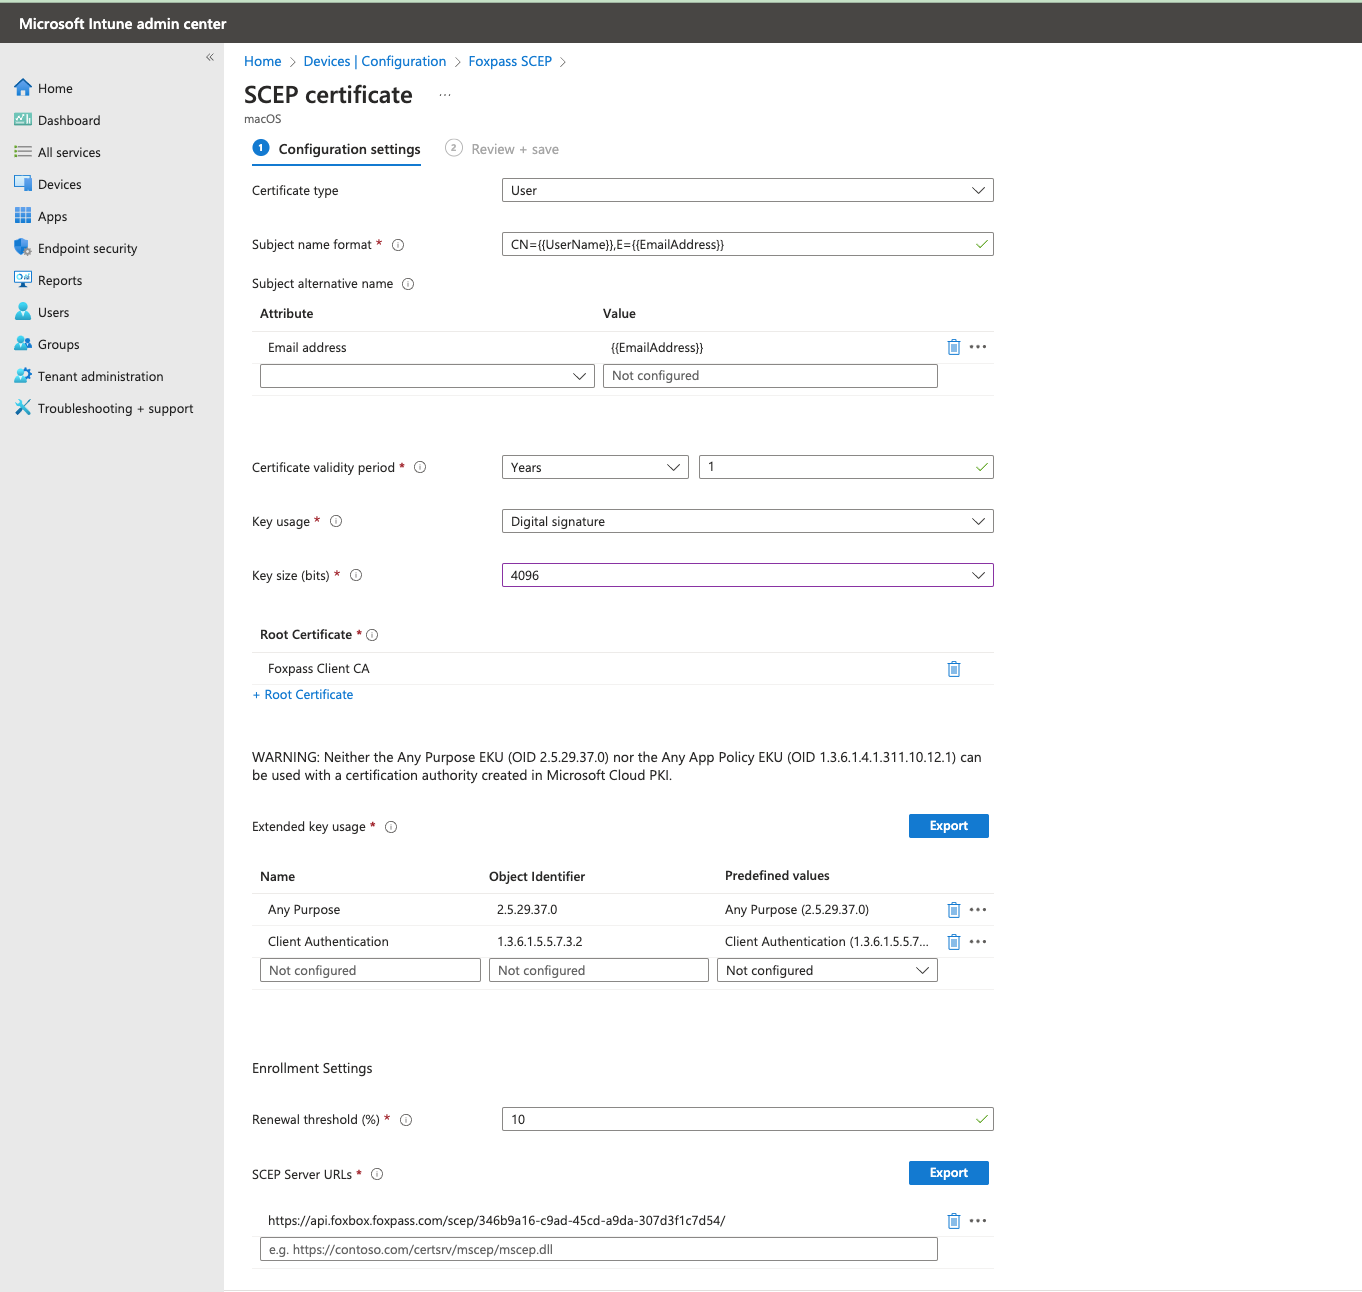This screenshot has width=1362, height=1292.
Task: Delete the SCEP server URL entry
Action: 954,1221
